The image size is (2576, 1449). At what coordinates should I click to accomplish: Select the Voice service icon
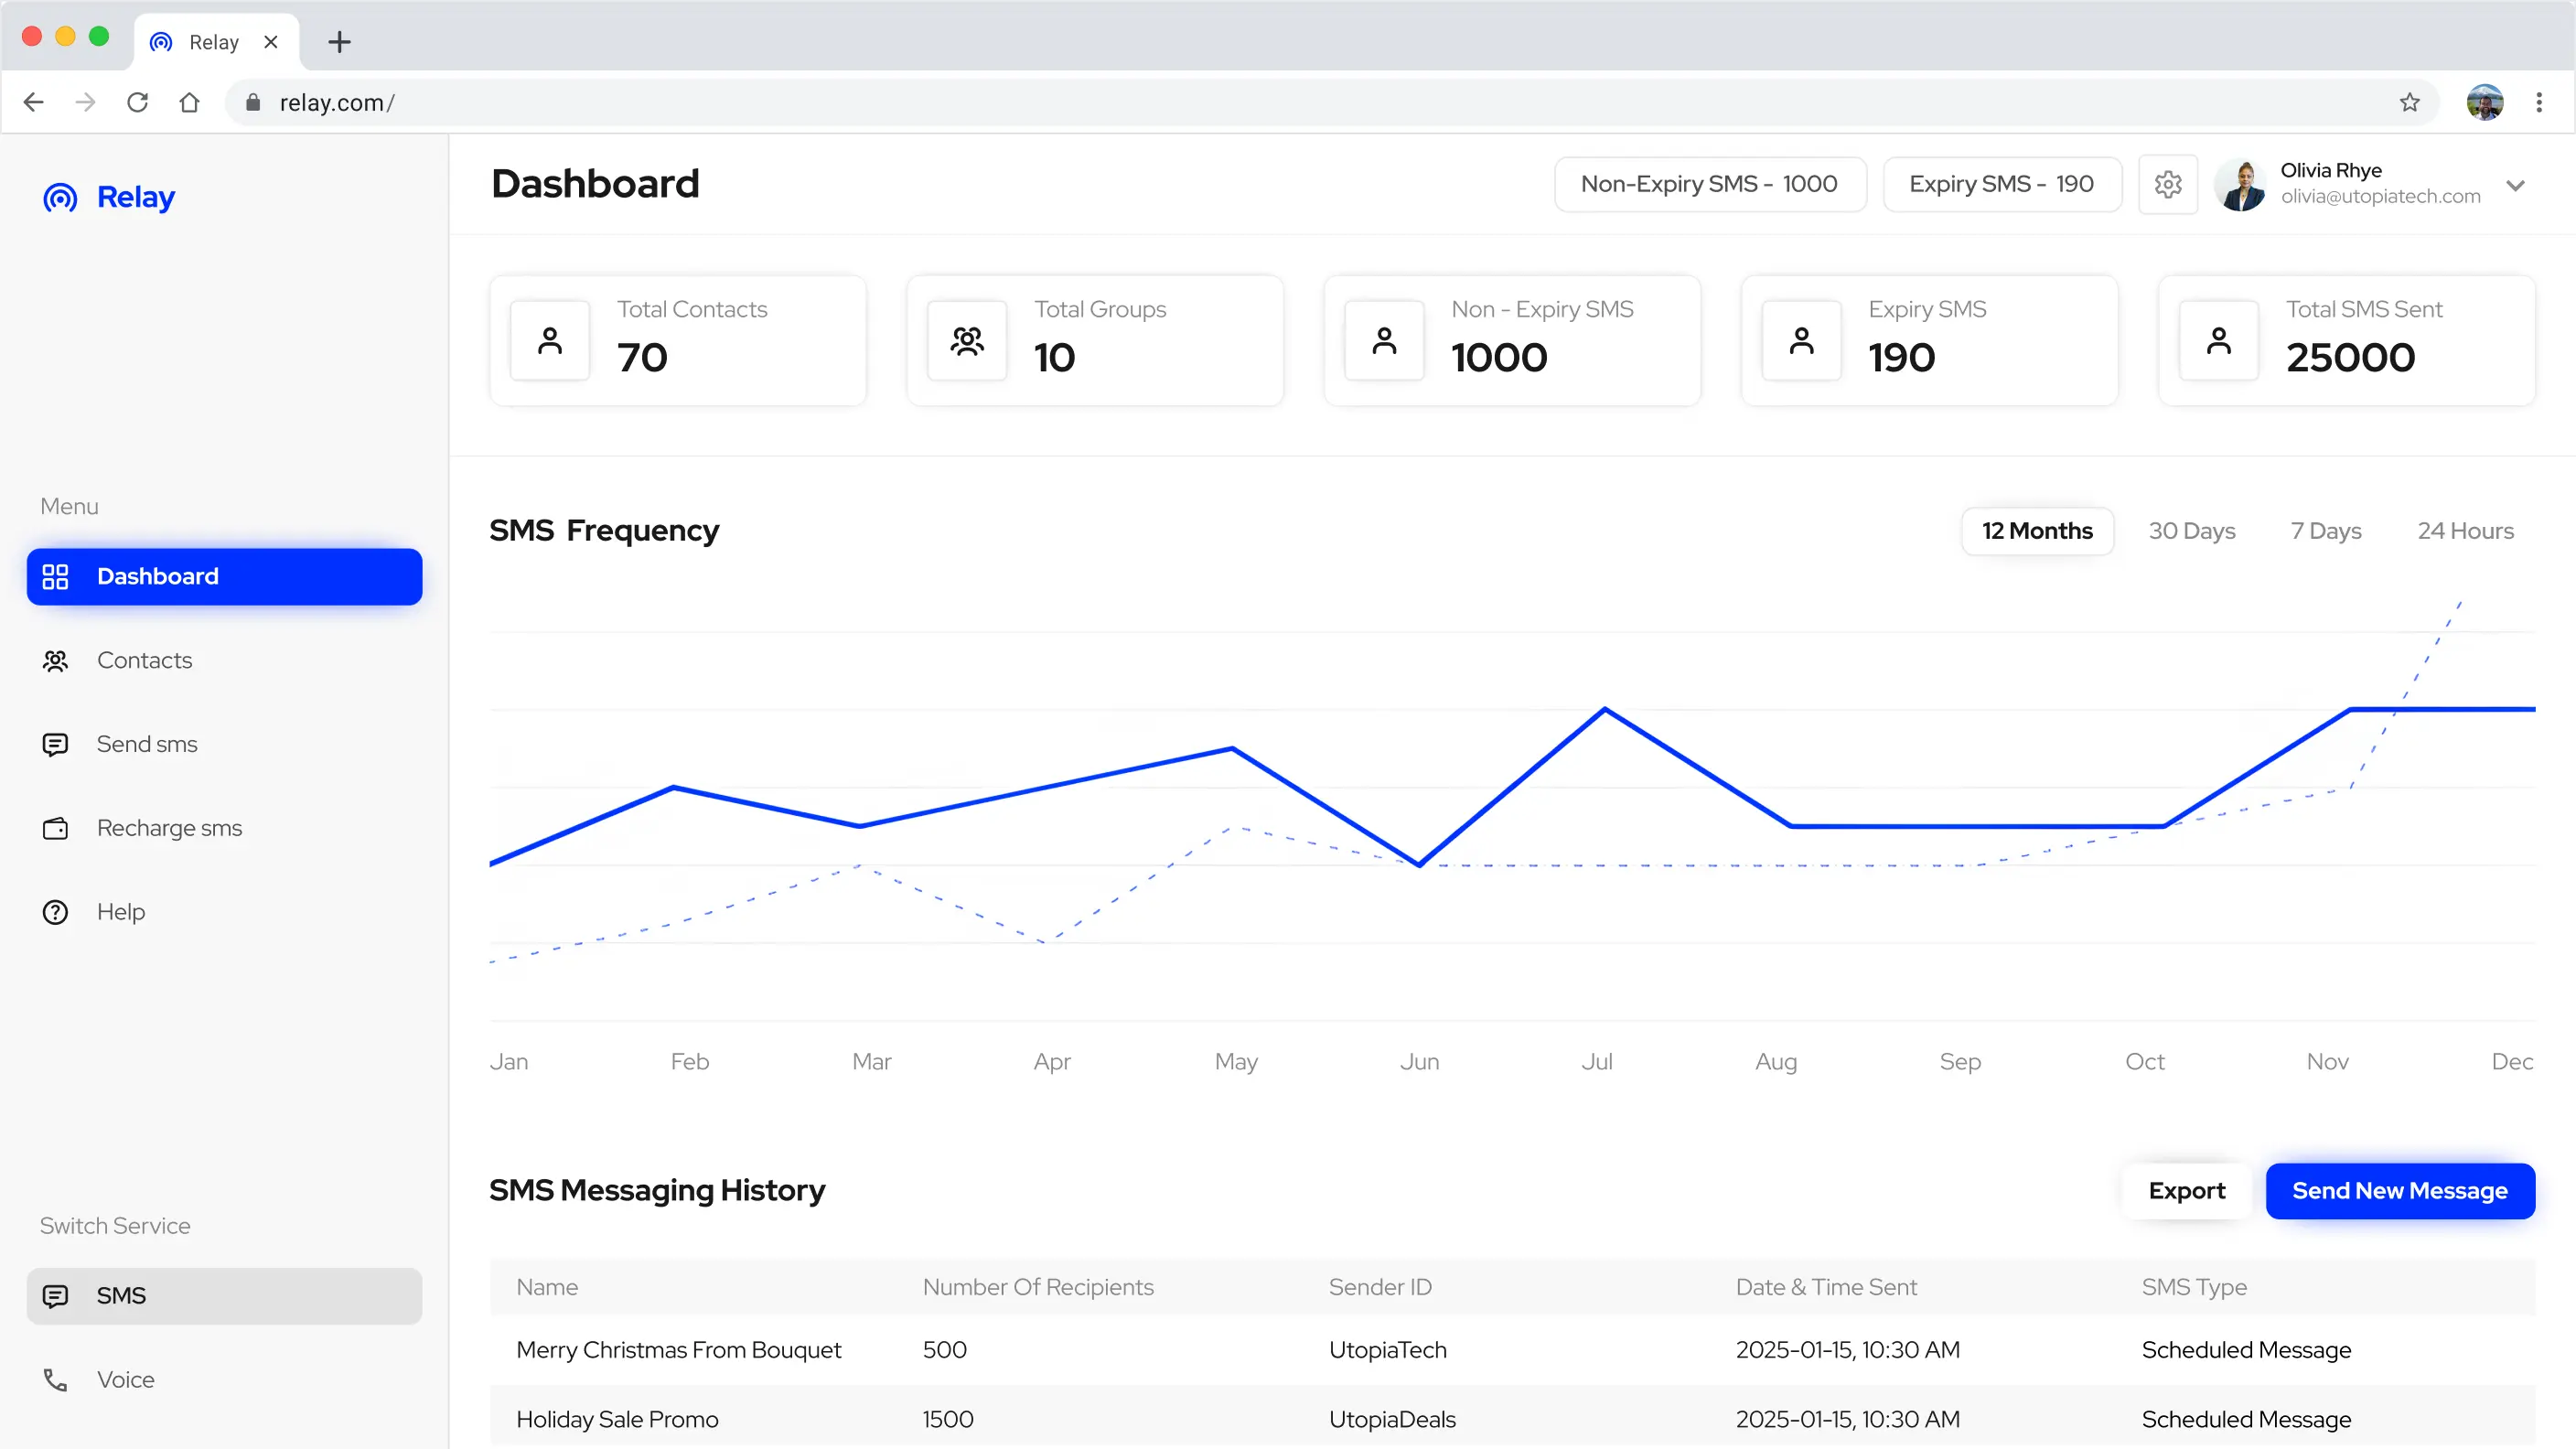point(55,1379)
